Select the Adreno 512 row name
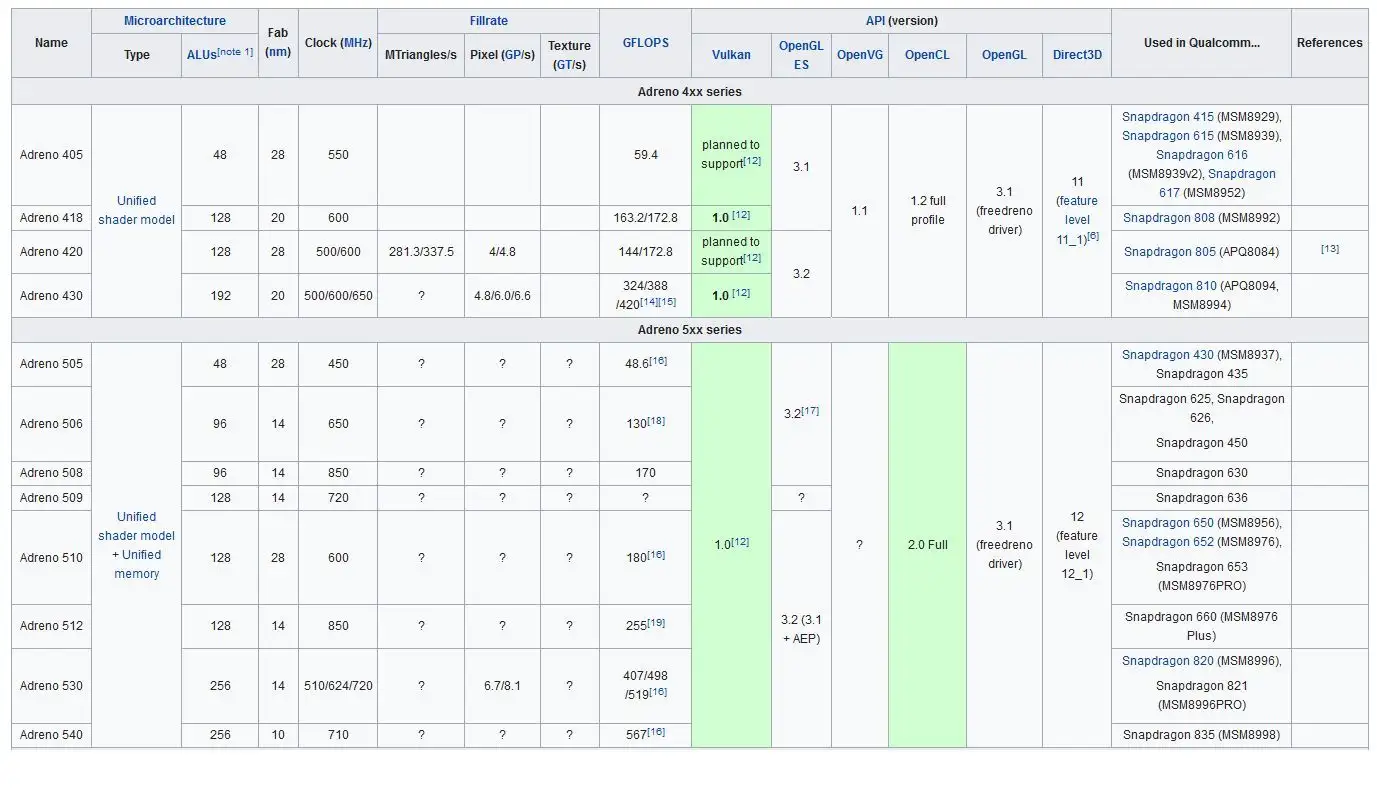 coord(51,626)
